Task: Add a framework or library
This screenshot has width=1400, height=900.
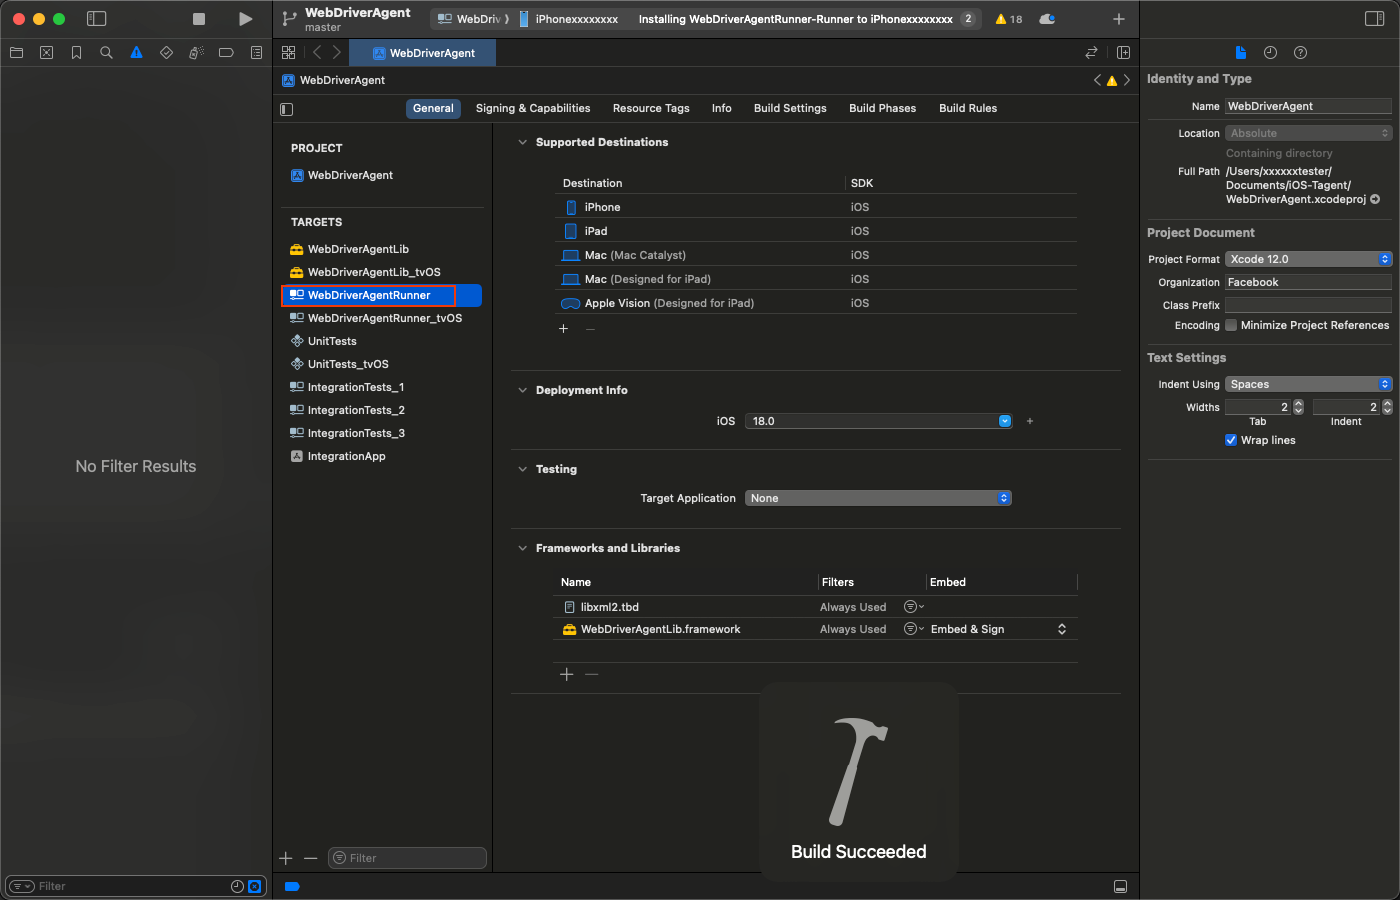Action: (x=567, y=674)
